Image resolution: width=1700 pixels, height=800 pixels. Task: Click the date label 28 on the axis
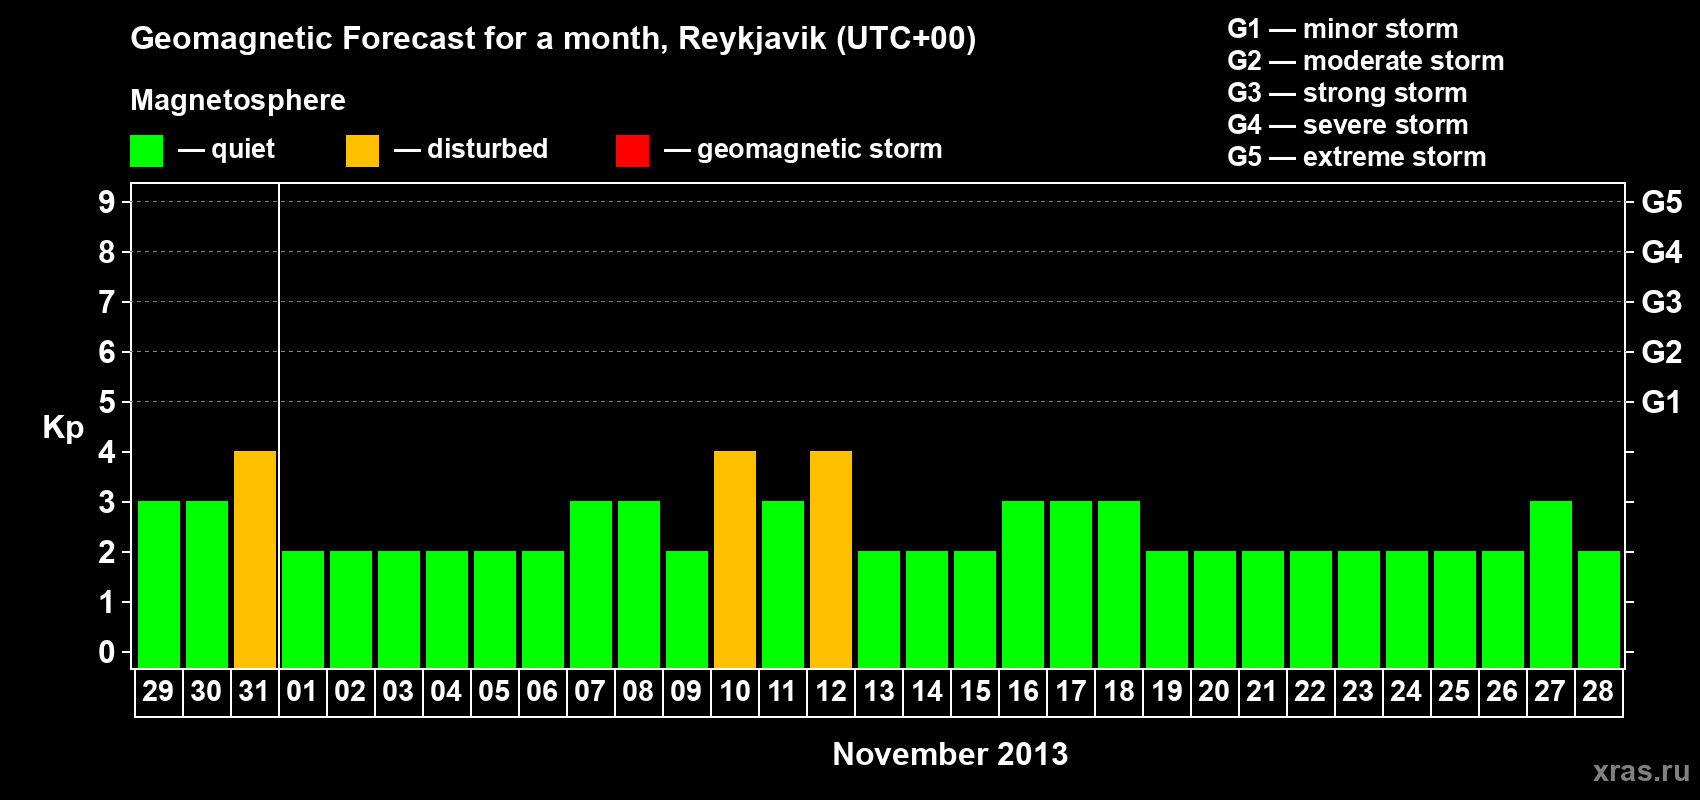pos(1598,691)
